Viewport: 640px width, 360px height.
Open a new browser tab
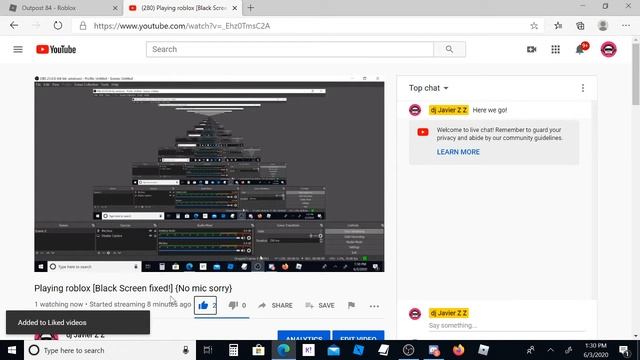(251, 8)
